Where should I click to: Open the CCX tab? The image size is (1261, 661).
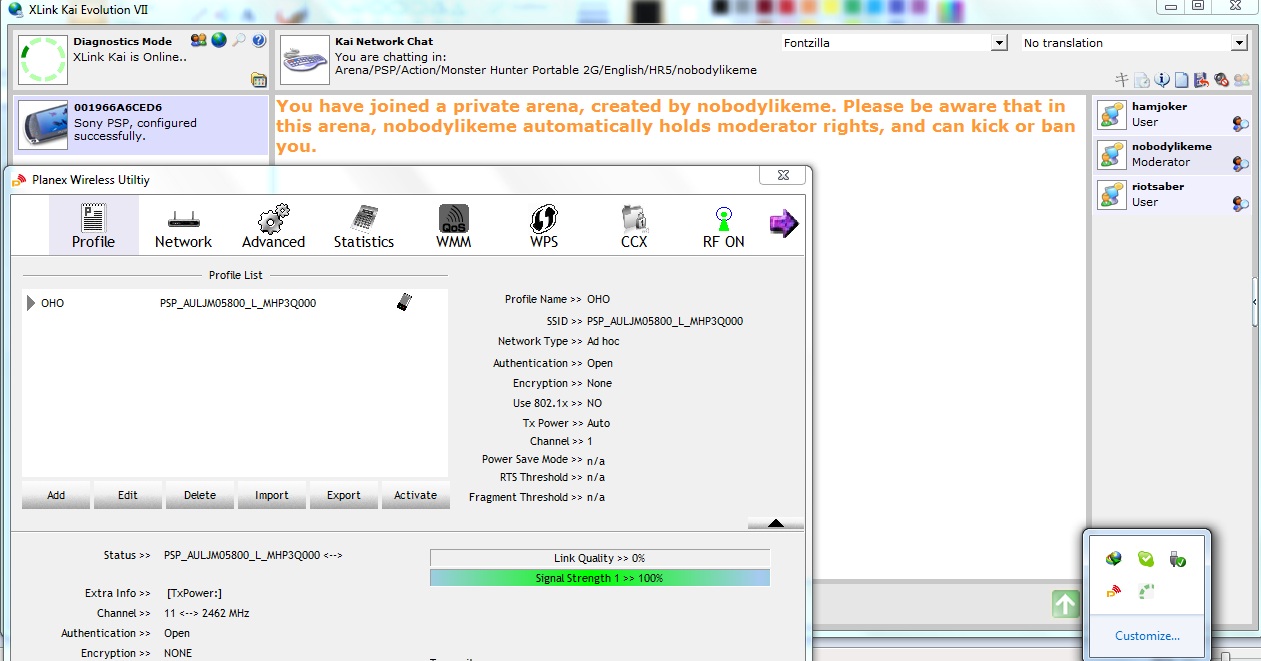pyautogui.click(x=633, y=225)
